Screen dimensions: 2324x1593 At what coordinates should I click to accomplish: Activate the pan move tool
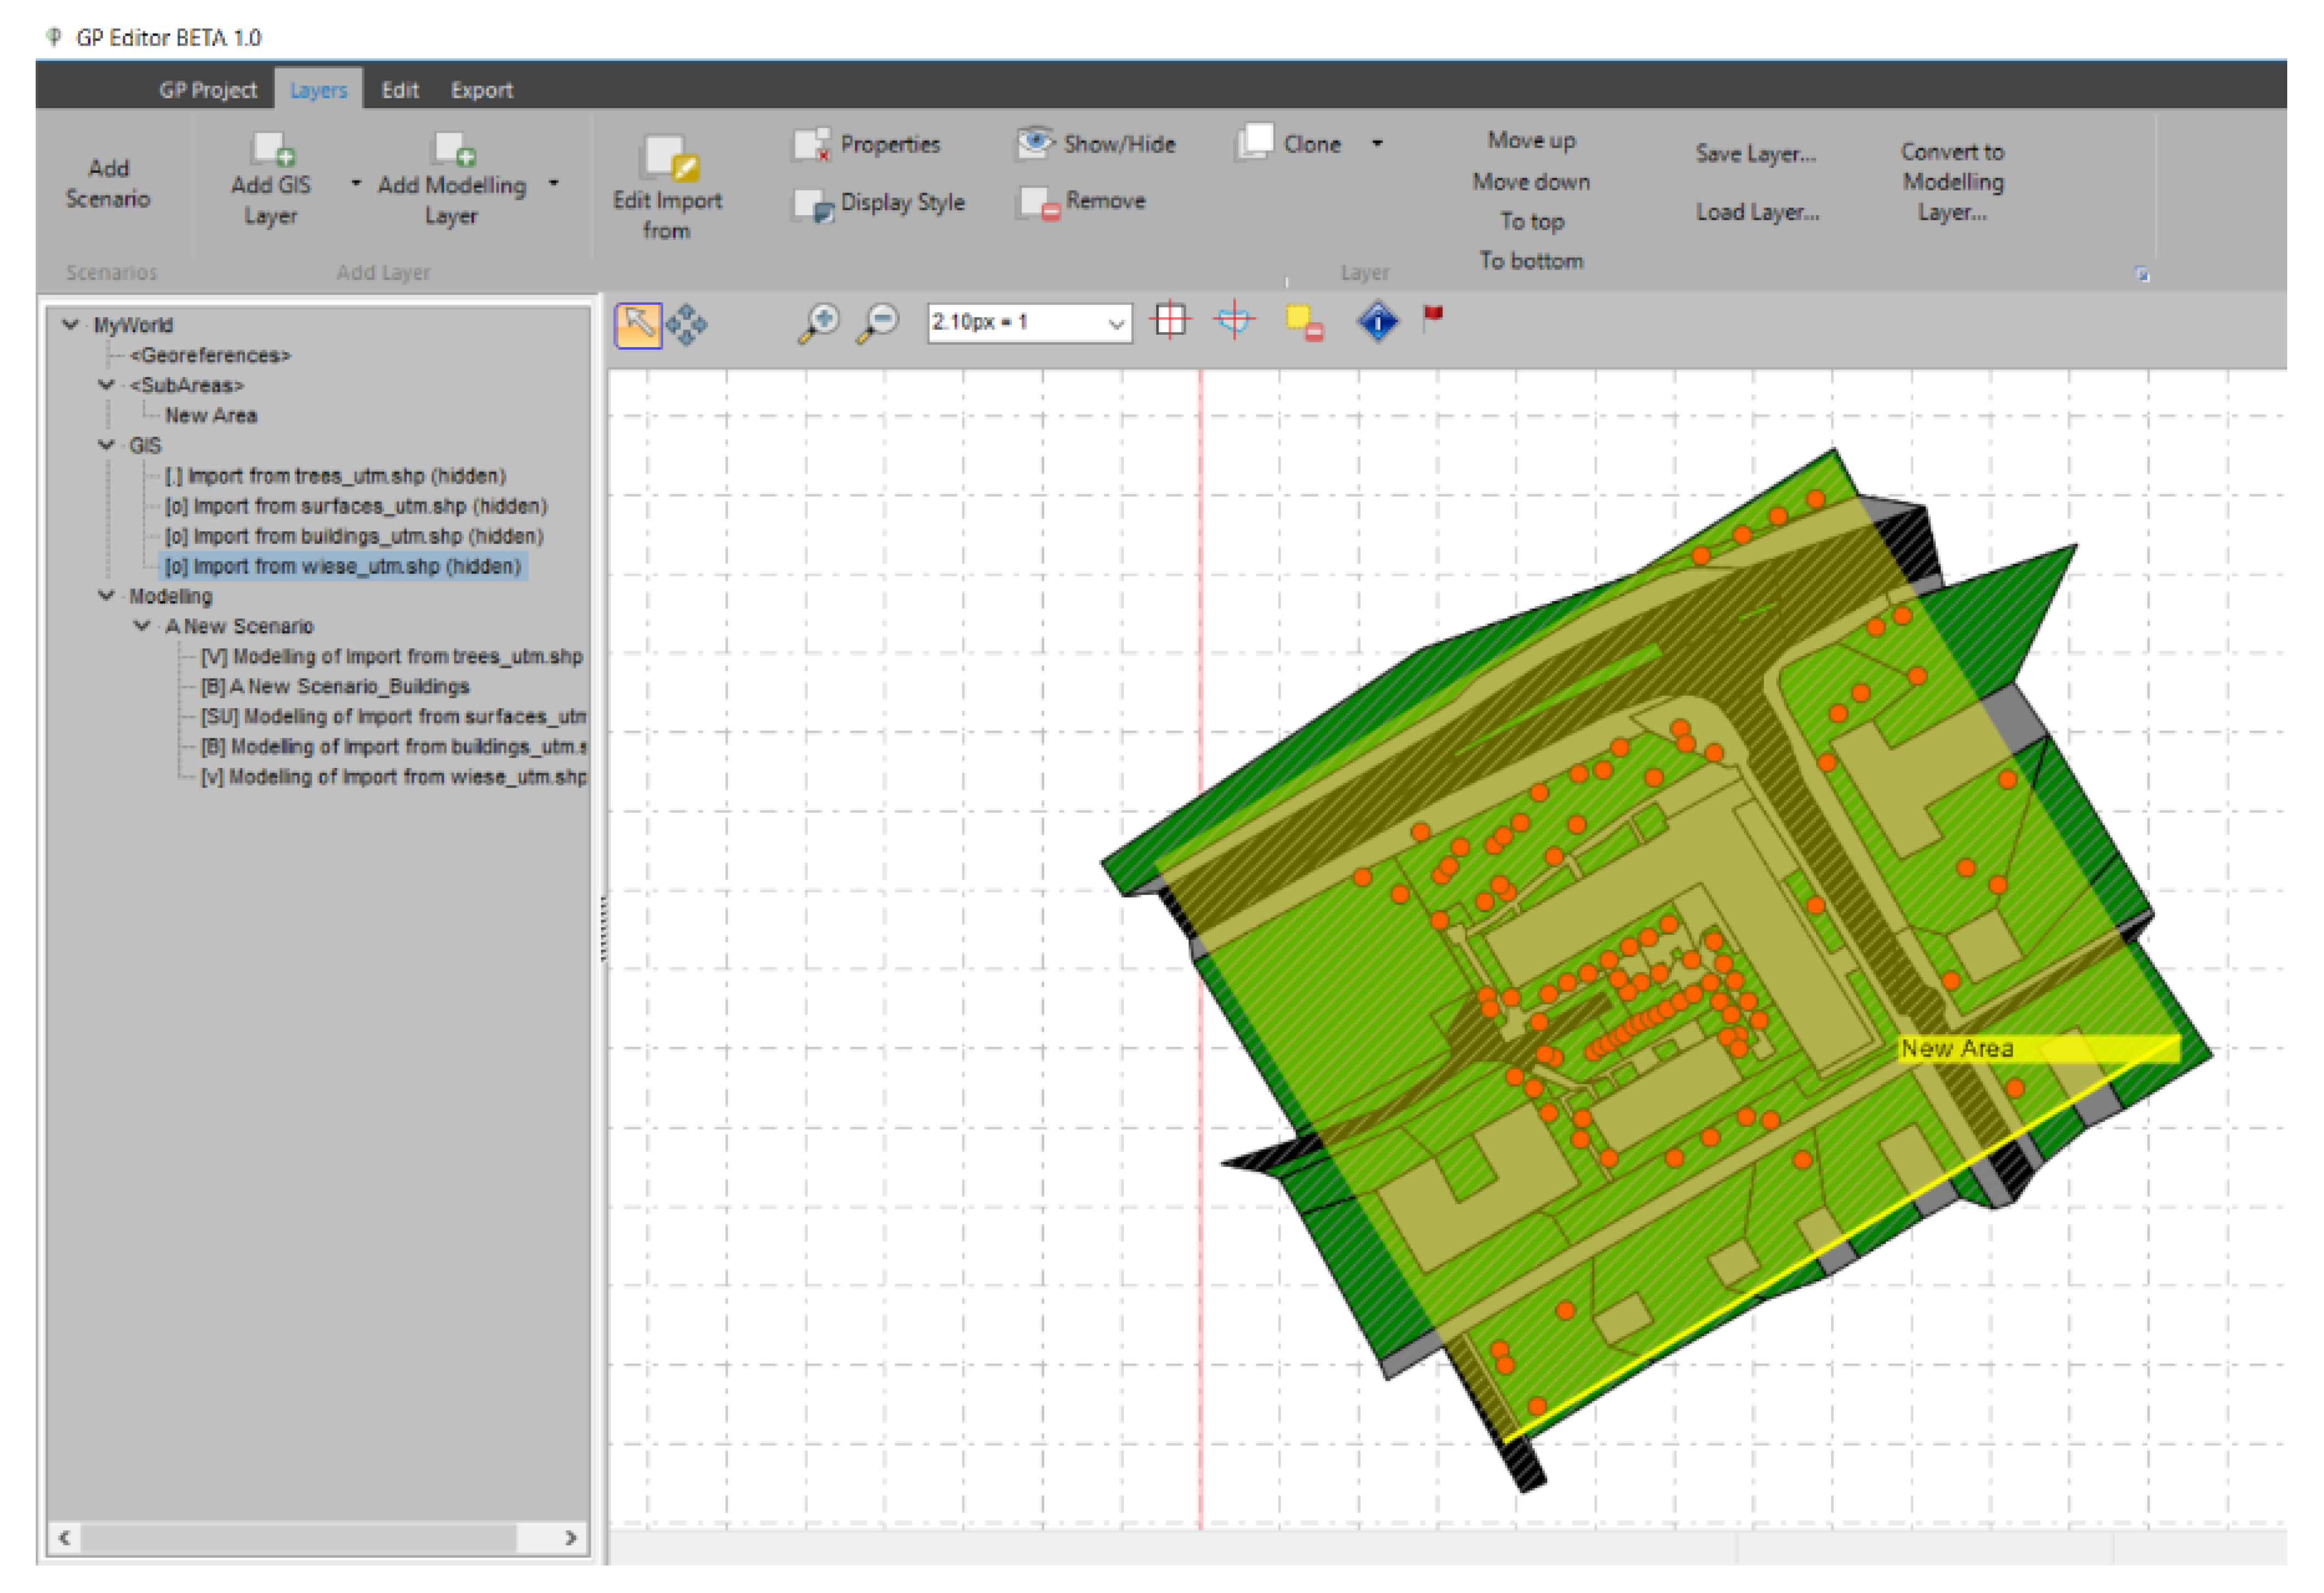click(686, 324)
